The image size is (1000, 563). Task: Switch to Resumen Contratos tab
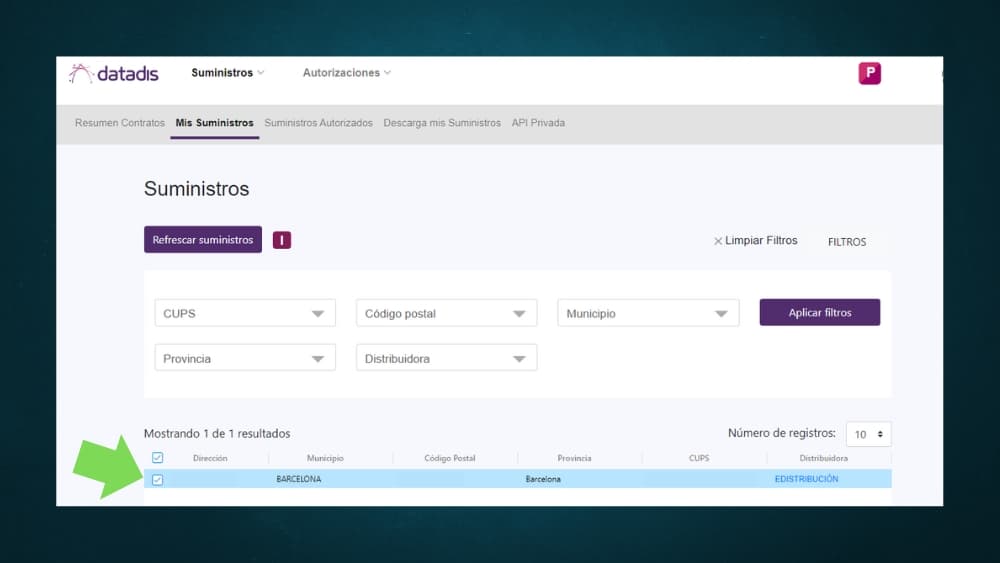[120, 123]
